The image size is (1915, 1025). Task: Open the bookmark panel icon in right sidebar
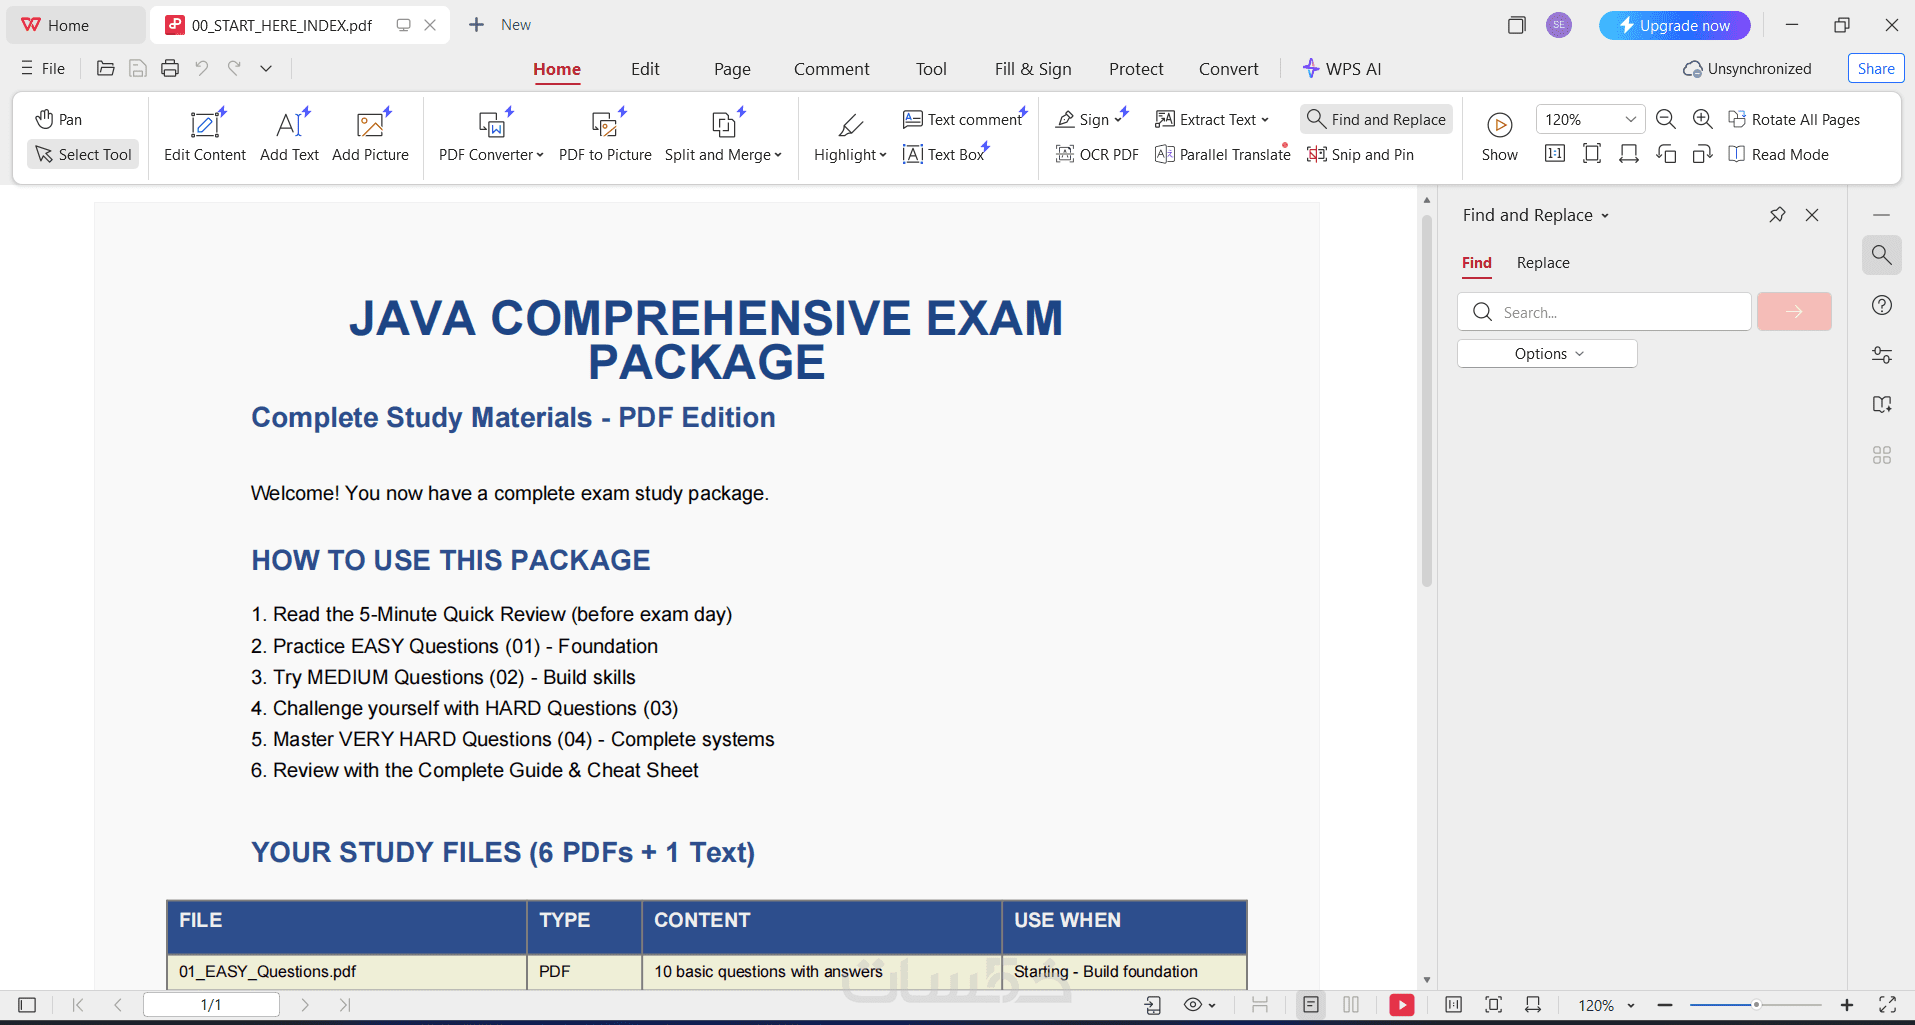pyautogui.click(x=1882, y=404)
